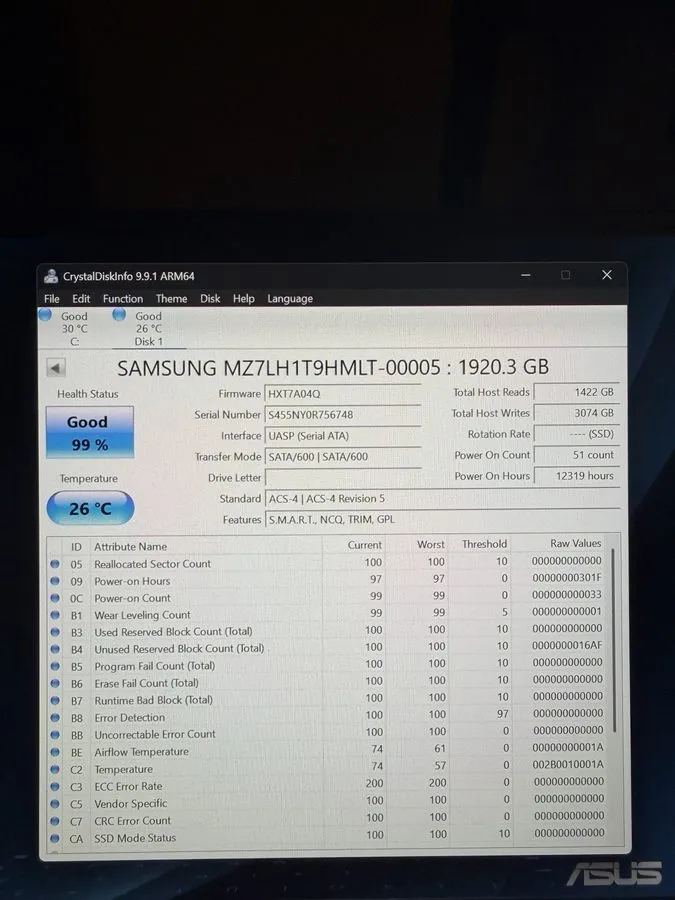Click status dot for Runtime Bad Block
This screenshot has width=675, height=900.
click(x=55, y=700)
